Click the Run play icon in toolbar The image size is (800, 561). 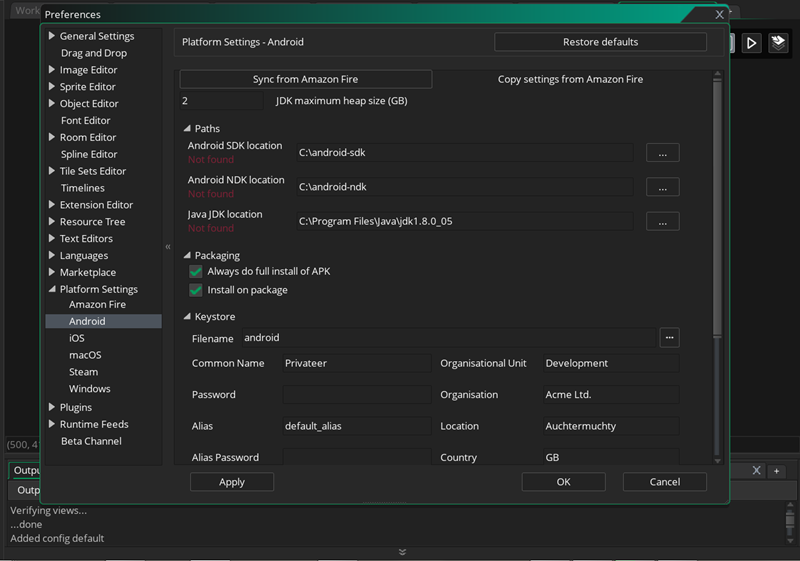point(752,43)
